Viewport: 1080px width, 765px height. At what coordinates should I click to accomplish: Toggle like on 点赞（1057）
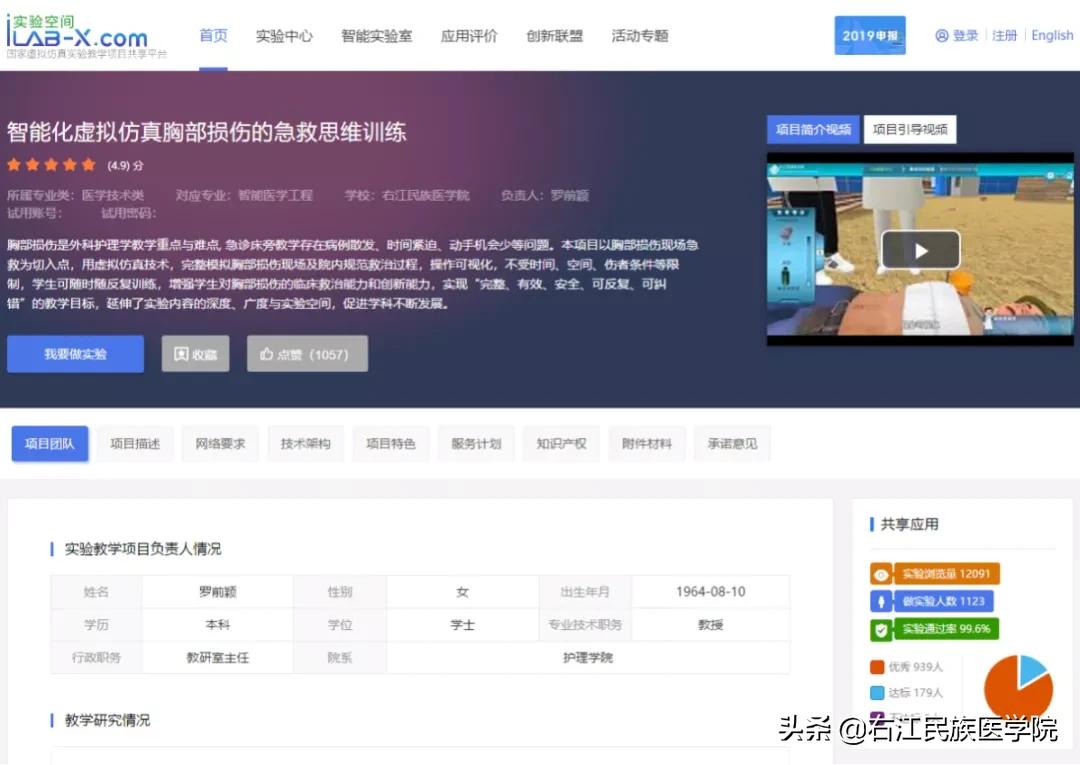(x=307, y=353)
